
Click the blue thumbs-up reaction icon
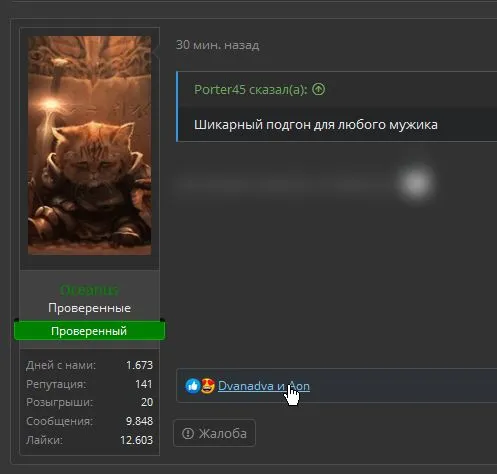click(193, 386)
